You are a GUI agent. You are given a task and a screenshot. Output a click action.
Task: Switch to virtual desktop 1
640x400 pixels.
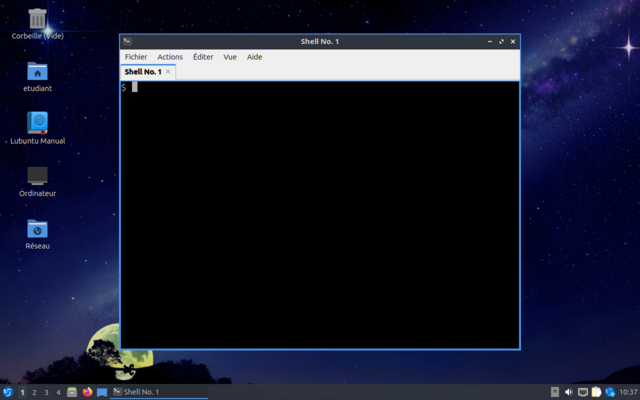coord(22,392)
